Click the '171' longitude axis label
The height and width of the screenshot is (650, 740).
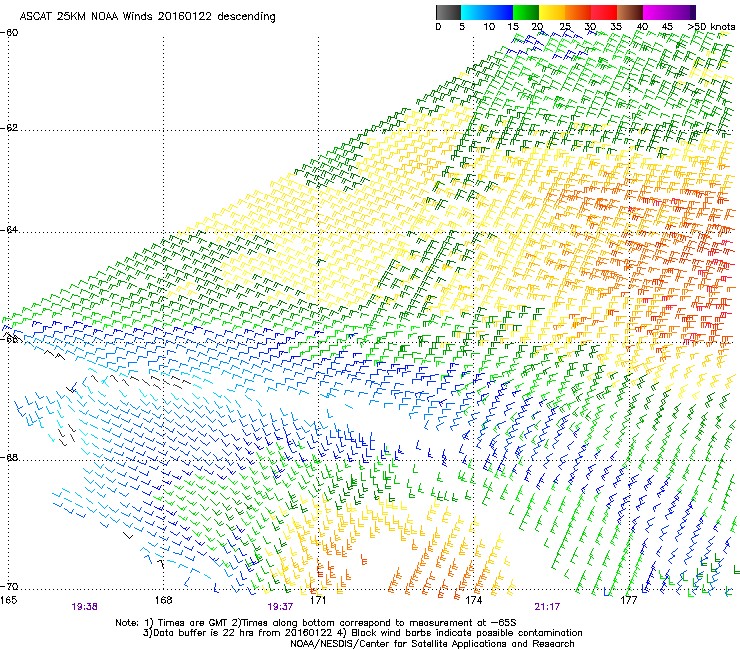click(x=318, y=600)
